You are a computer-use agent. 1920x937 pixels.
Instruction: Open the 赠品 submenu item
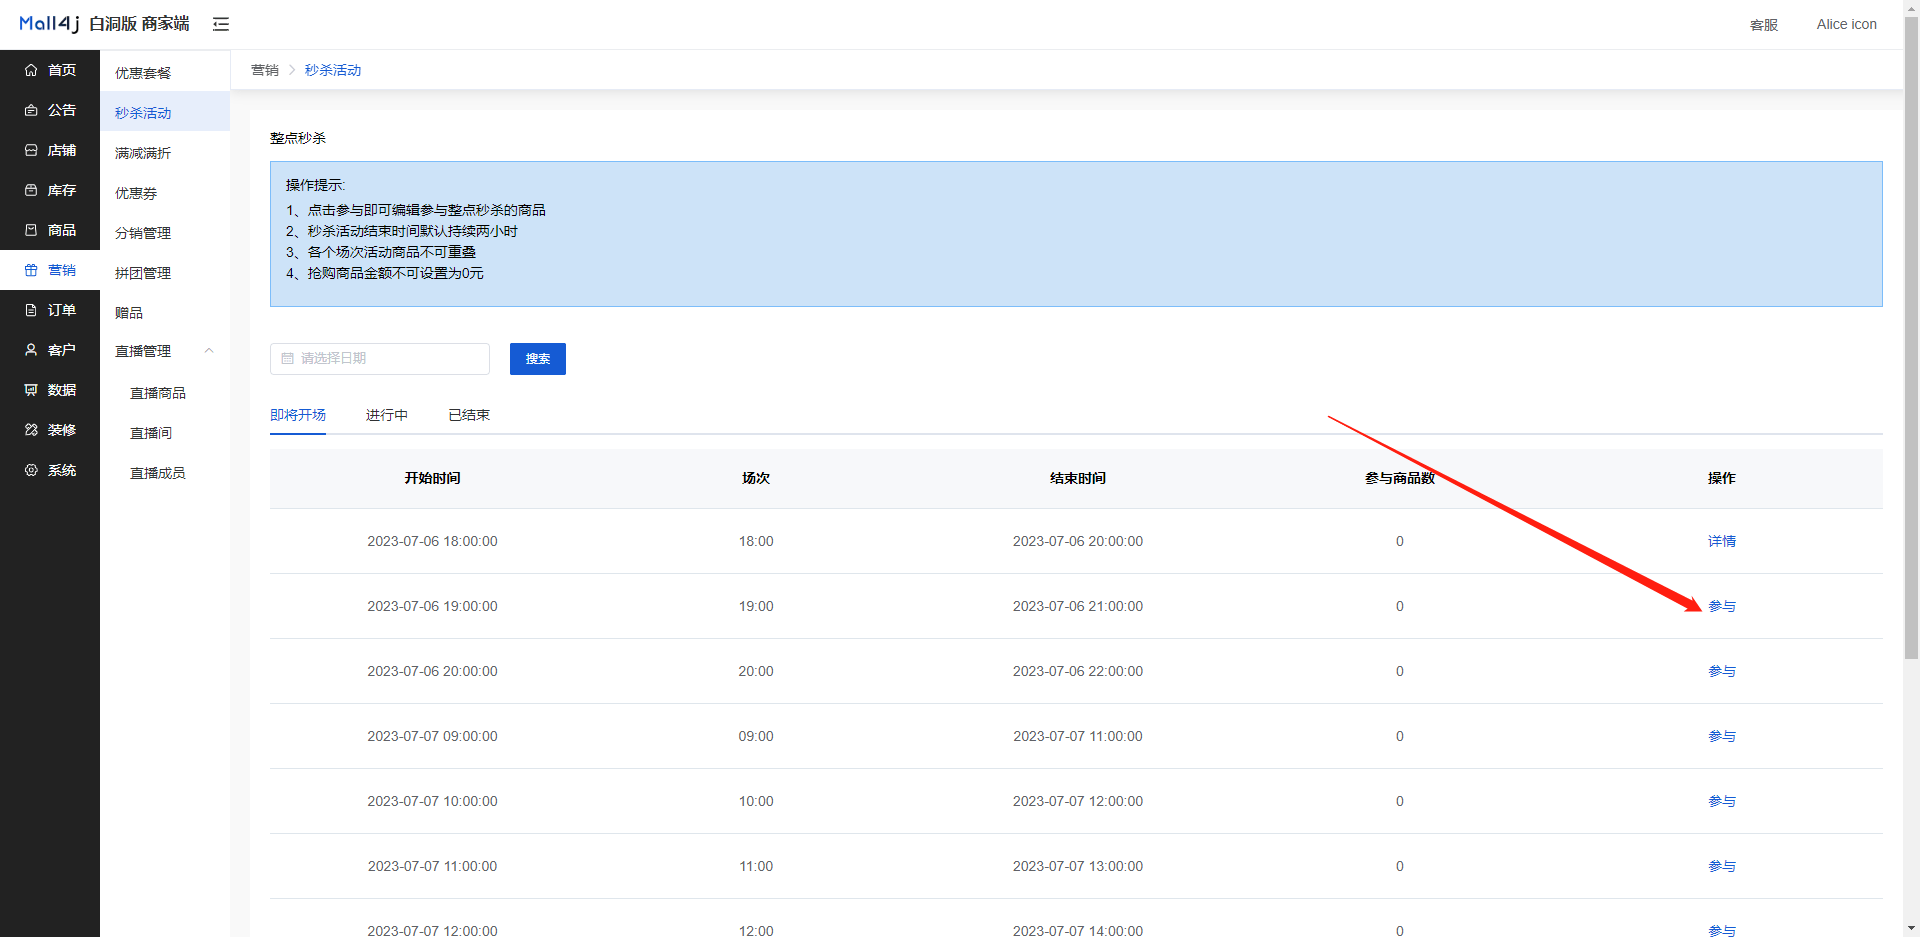coord(129,313)
